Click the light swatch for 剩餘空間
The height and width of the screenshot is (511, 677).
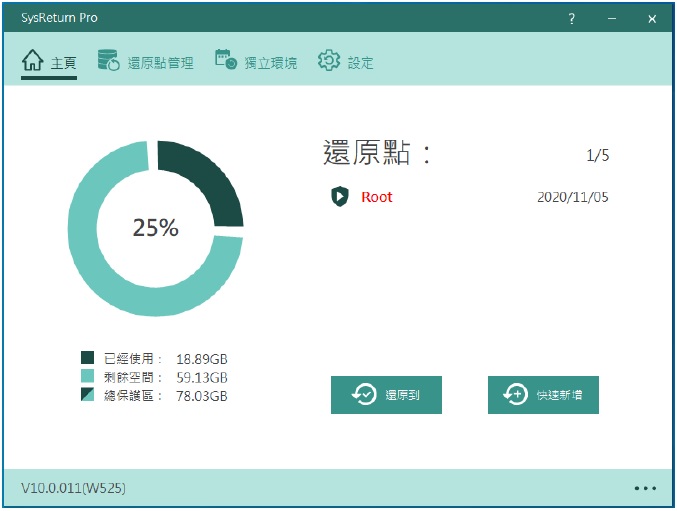pos(88,376)
